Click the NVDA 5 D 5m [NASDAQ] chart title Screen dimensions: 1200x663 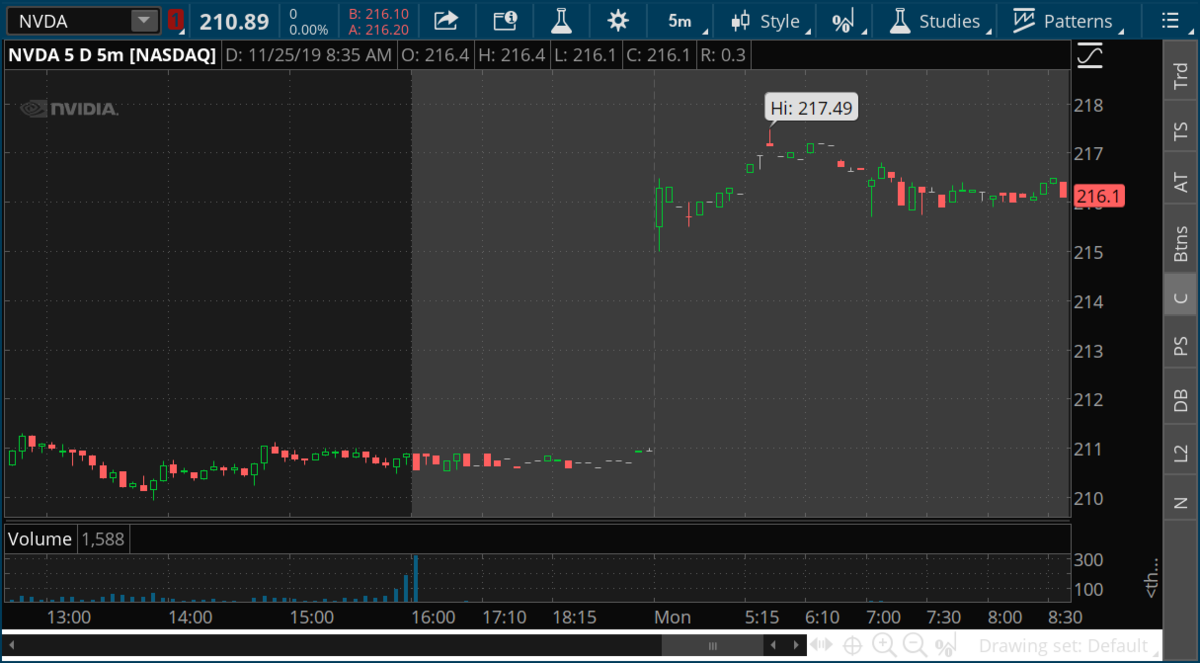click(112, 55)
